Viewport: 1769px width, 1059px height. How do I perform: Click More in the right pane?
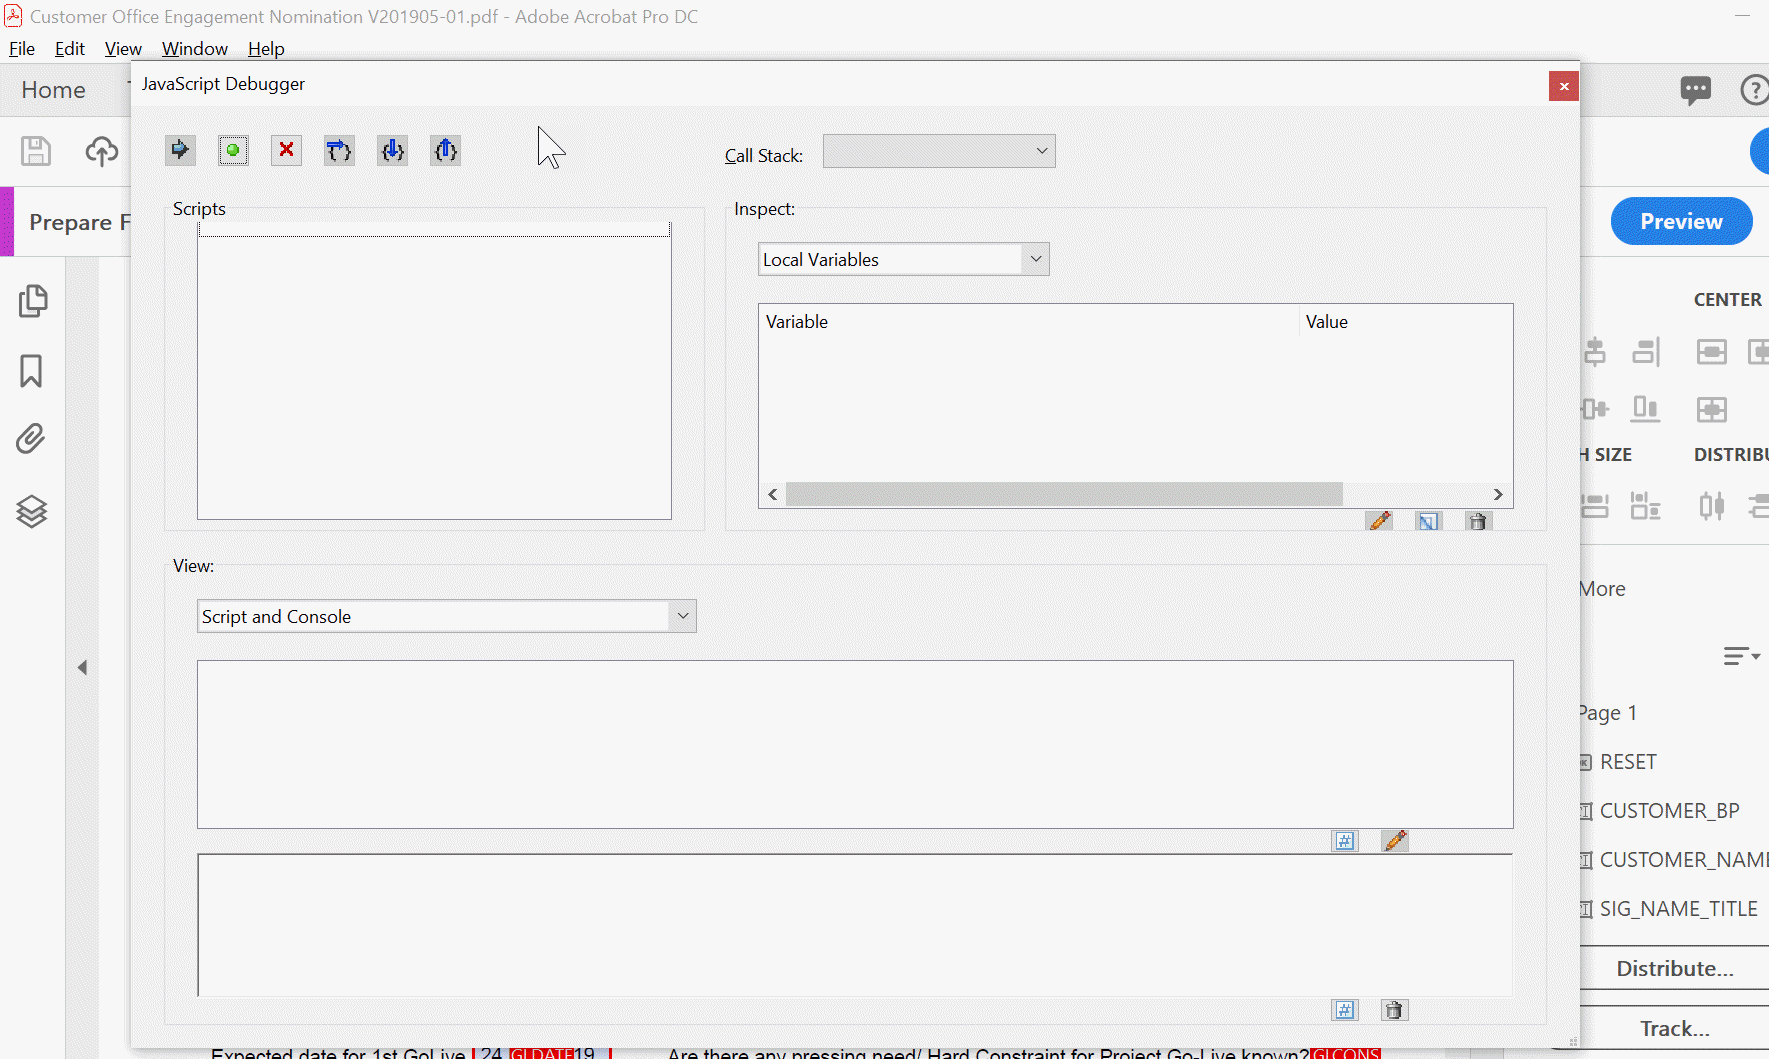point(1603,589)
